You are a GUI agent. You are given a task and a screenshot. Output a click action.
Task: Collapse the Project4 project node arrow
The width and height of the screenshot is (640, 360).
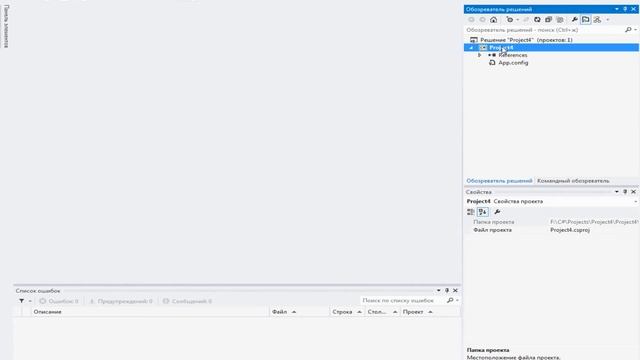click(x=471, y=48)
